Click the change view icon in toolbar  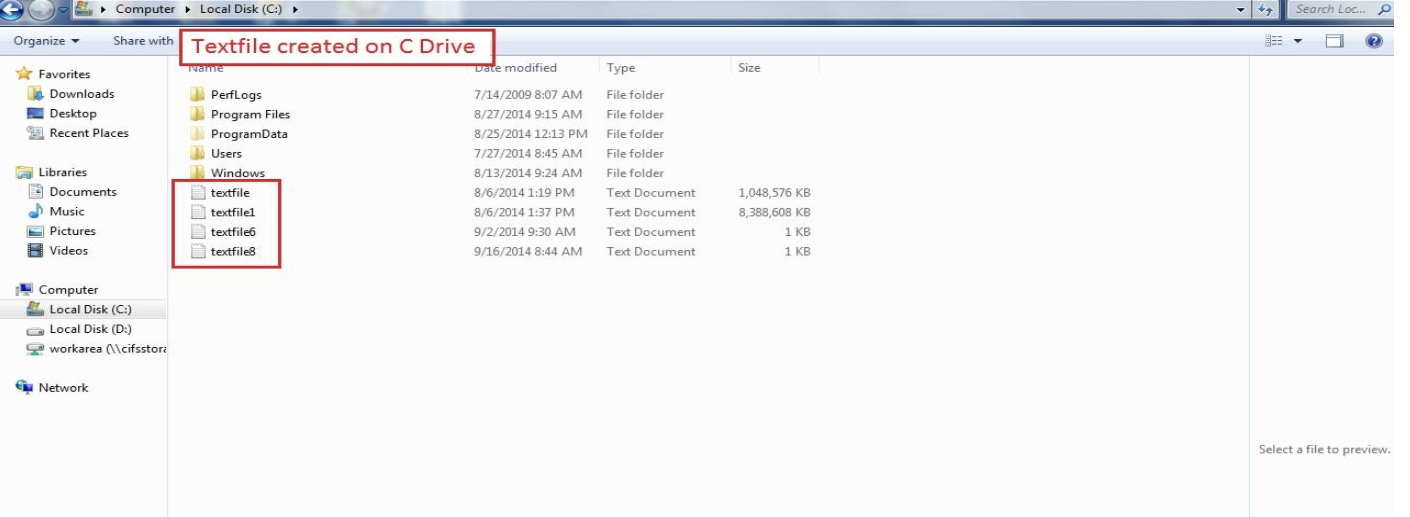point(1274,41)
